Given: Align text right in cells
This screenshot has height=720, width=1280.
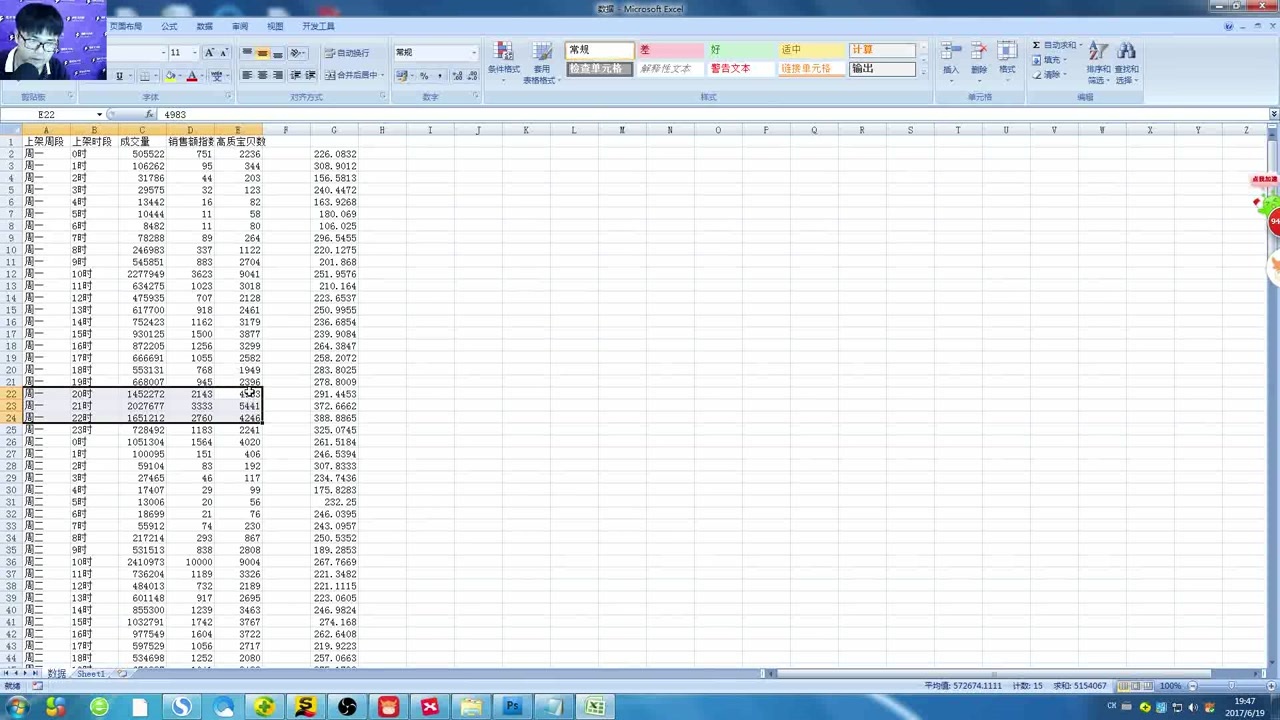Looking at the screenshot, I should tap(277, 76).
